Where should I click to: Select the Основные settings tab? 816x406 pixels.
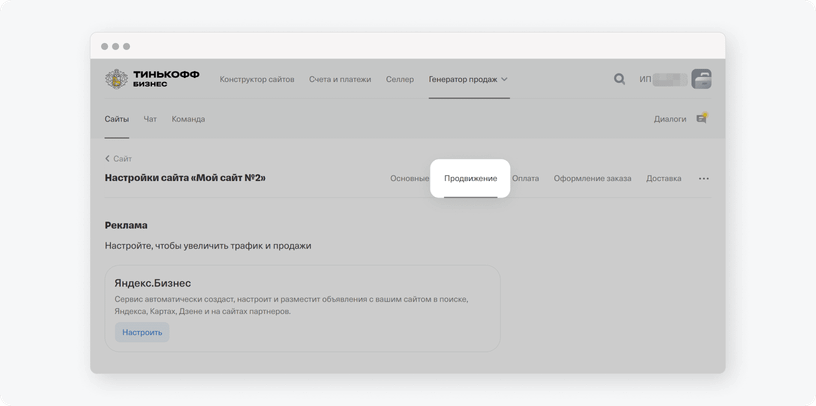coord(410,179)
